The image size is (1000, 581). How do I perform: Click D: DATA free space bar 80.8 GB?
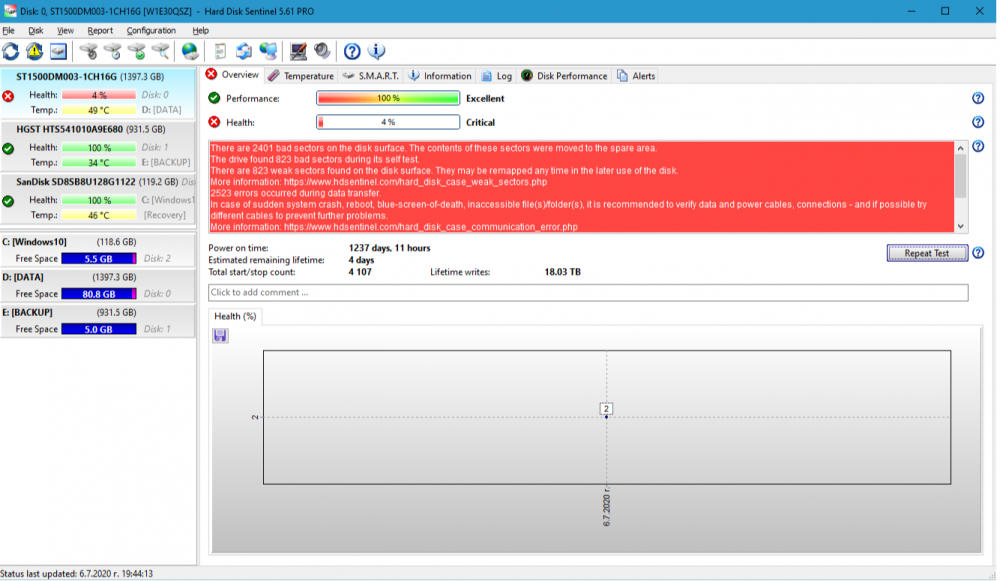(99, 294)
